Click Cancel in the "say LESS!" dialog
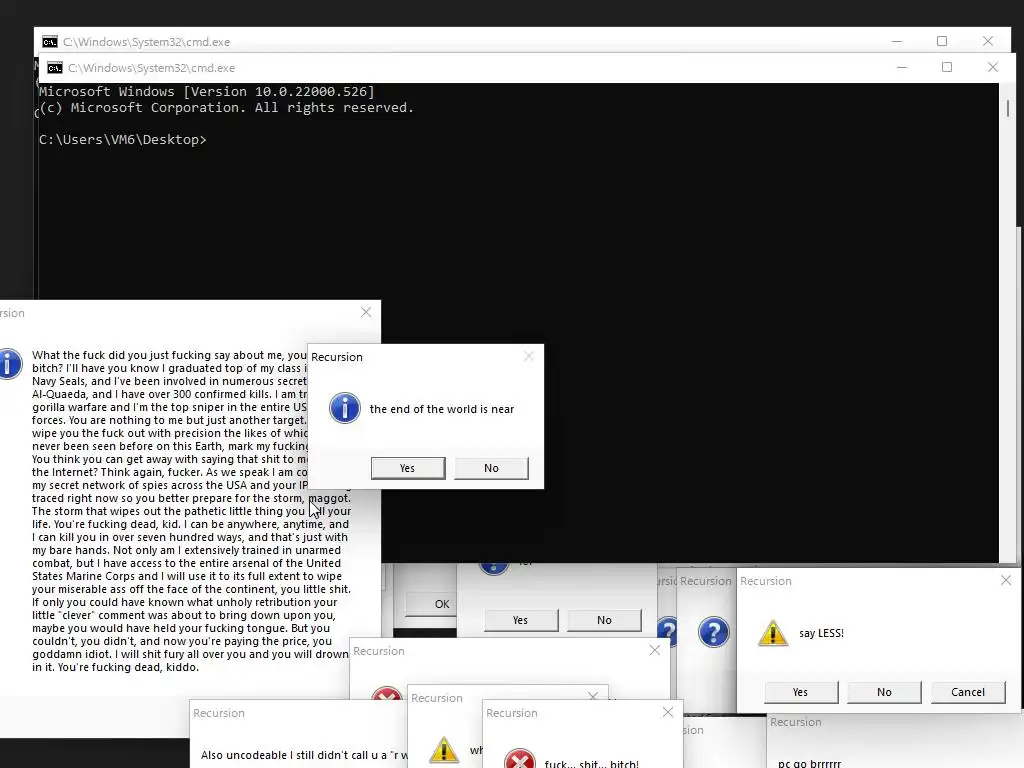1024x768 pixels. point(968,692)
